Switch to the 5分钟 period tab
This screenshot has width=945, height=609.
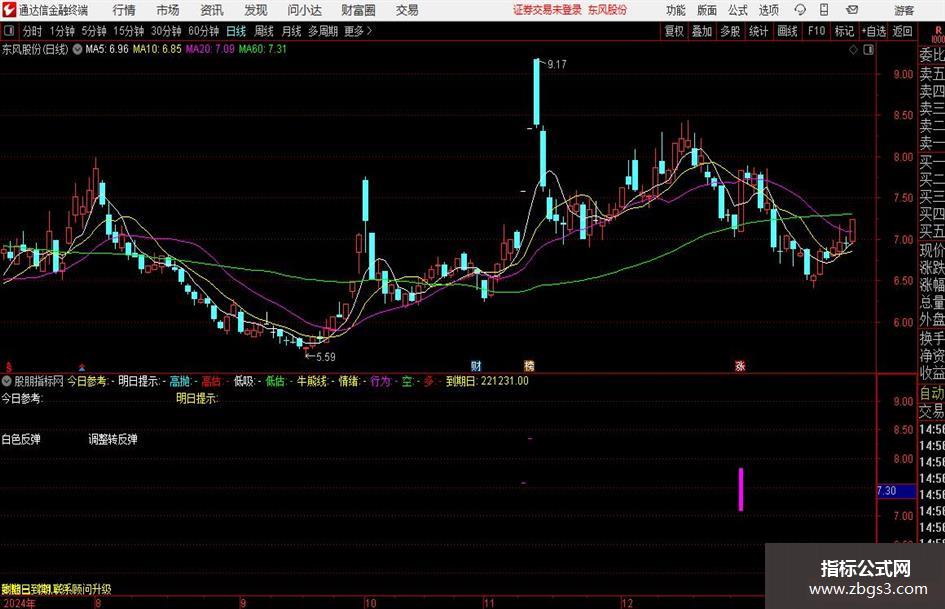(x=94, y=31)
